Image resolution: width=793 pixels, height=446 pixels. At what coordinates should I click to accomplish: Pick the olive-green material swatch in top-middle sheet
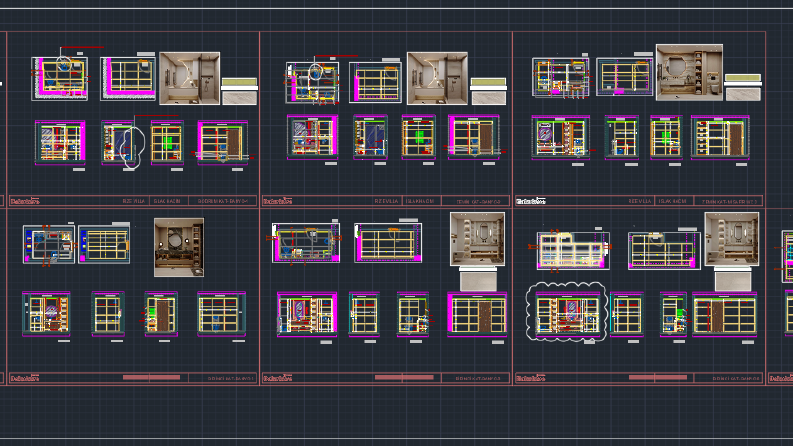(x=489, y=82)
